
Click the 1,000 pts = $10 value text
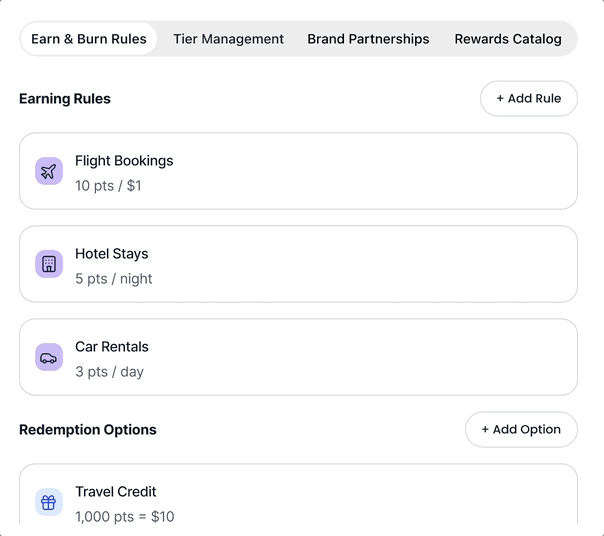click(125, 517)
